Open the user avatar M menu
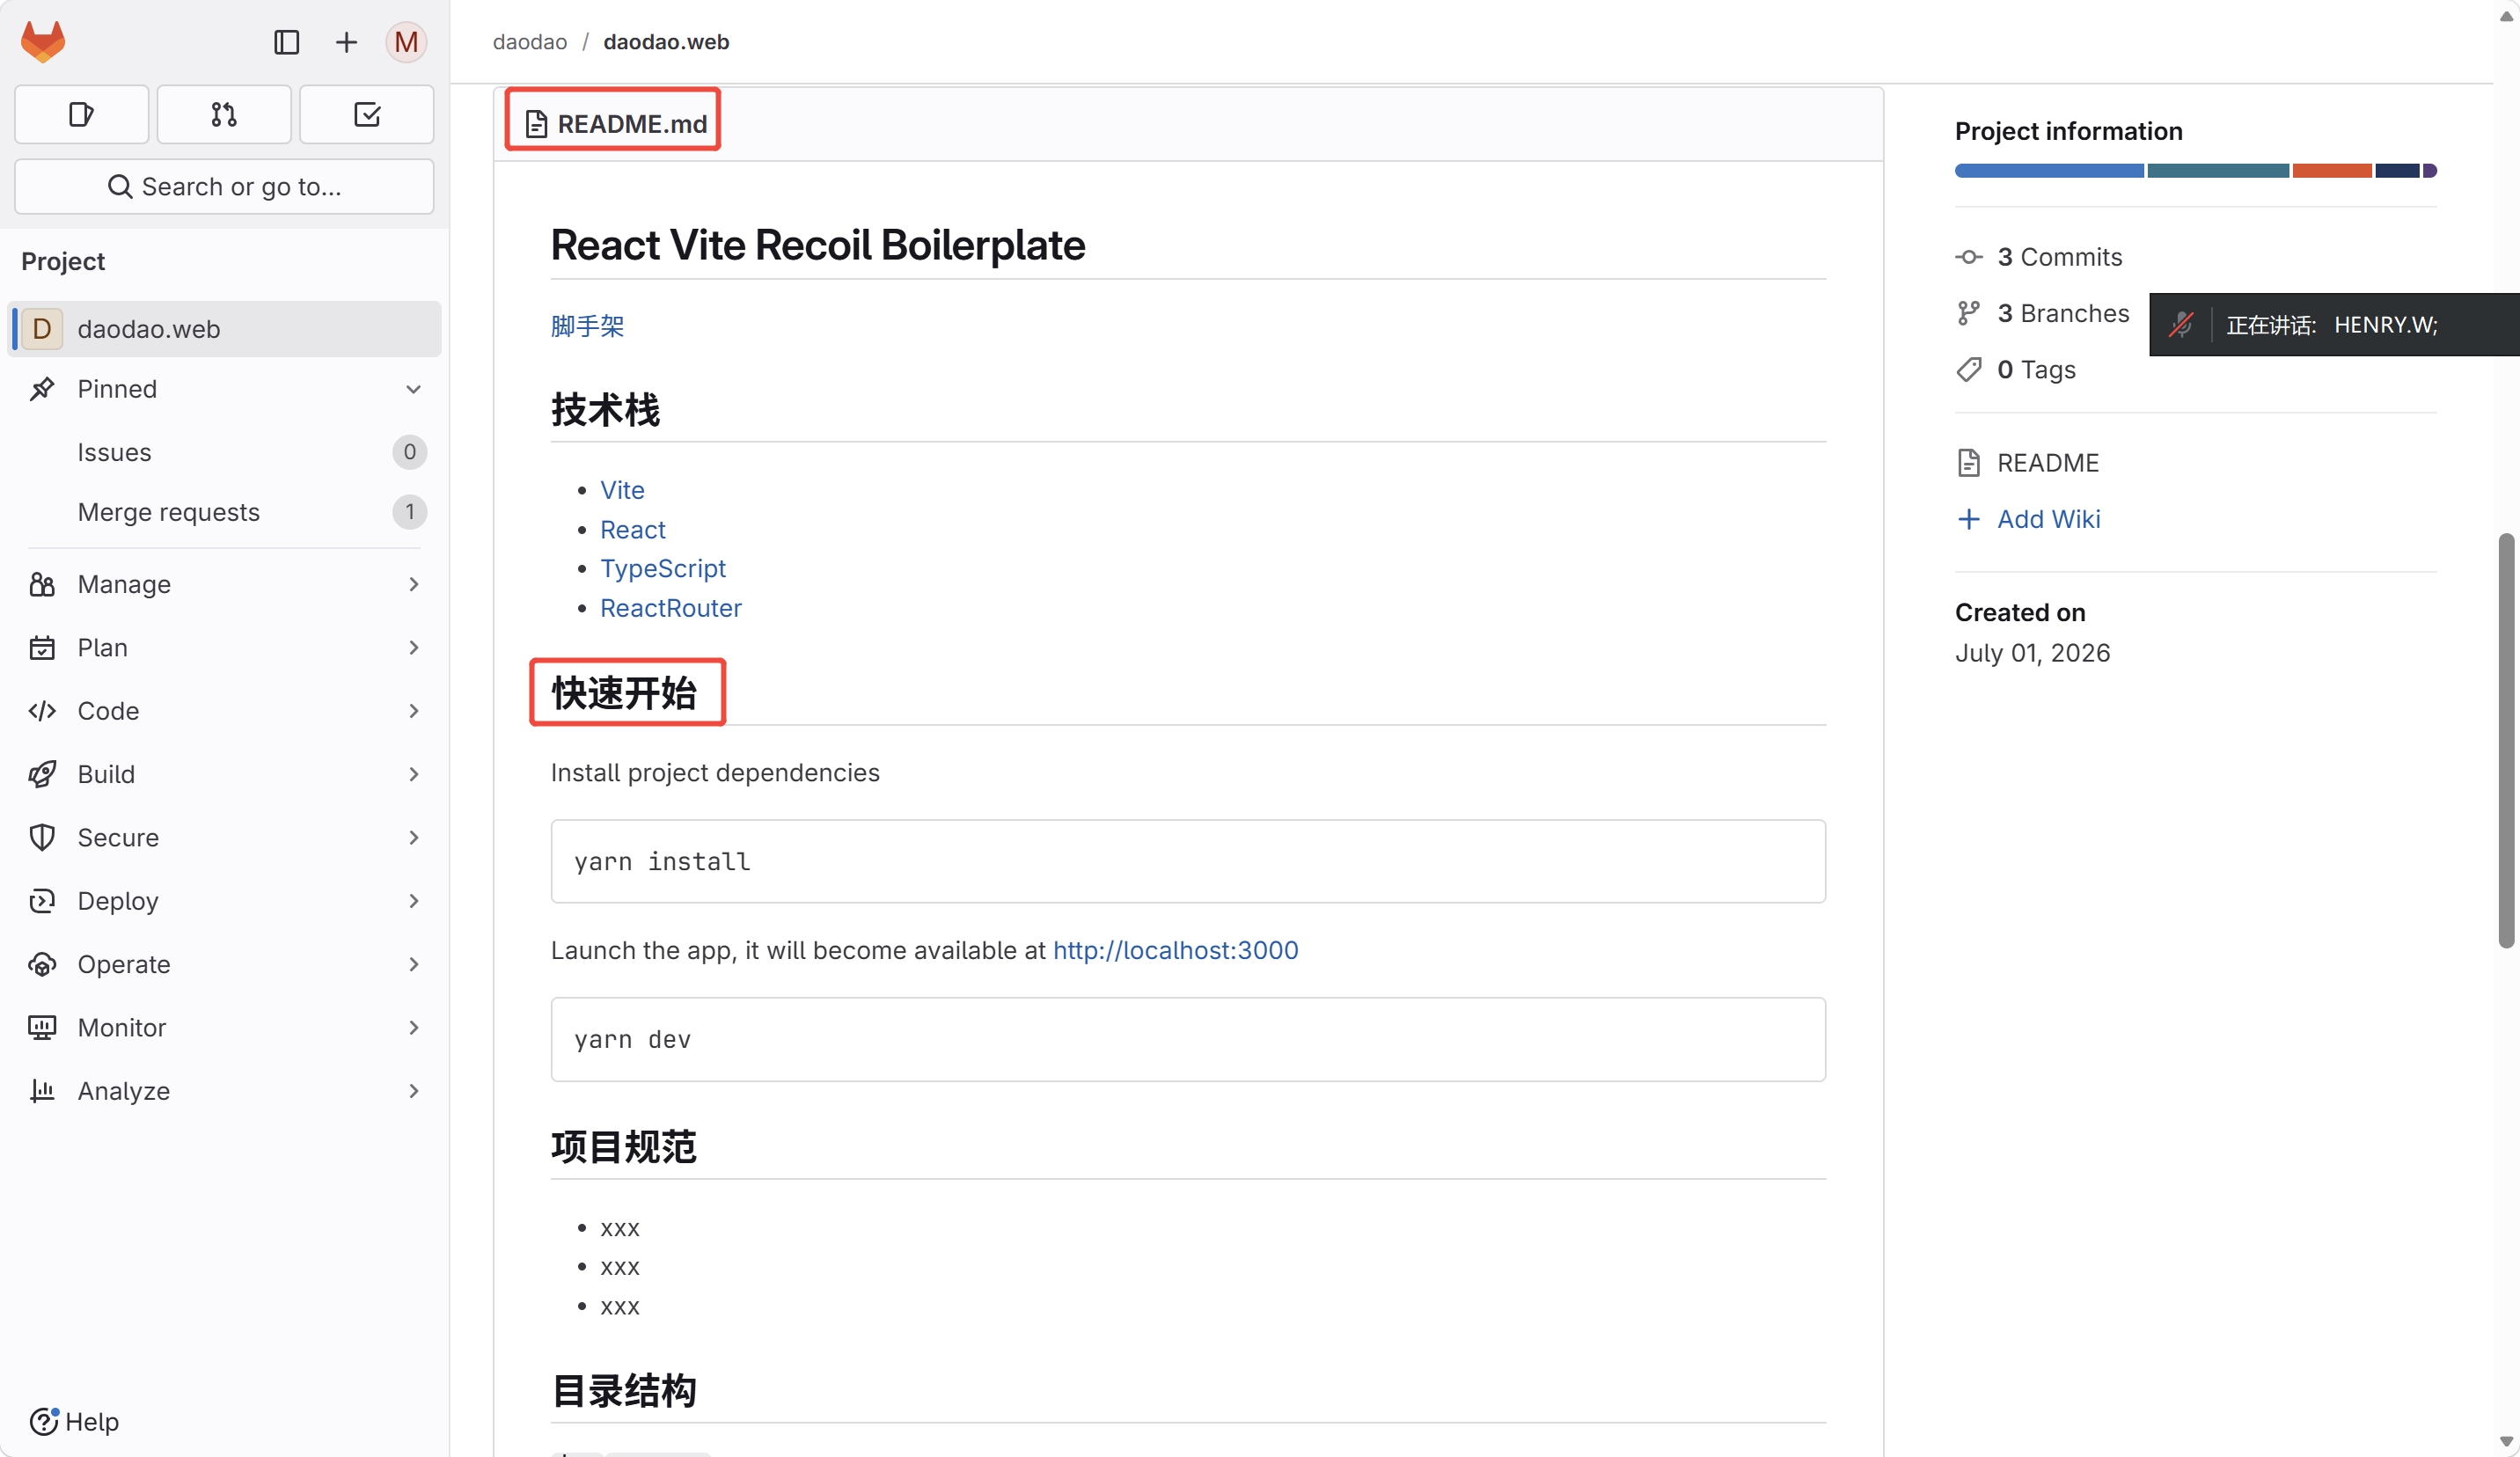This screenshot has width=2520, height=1457. 406,42
